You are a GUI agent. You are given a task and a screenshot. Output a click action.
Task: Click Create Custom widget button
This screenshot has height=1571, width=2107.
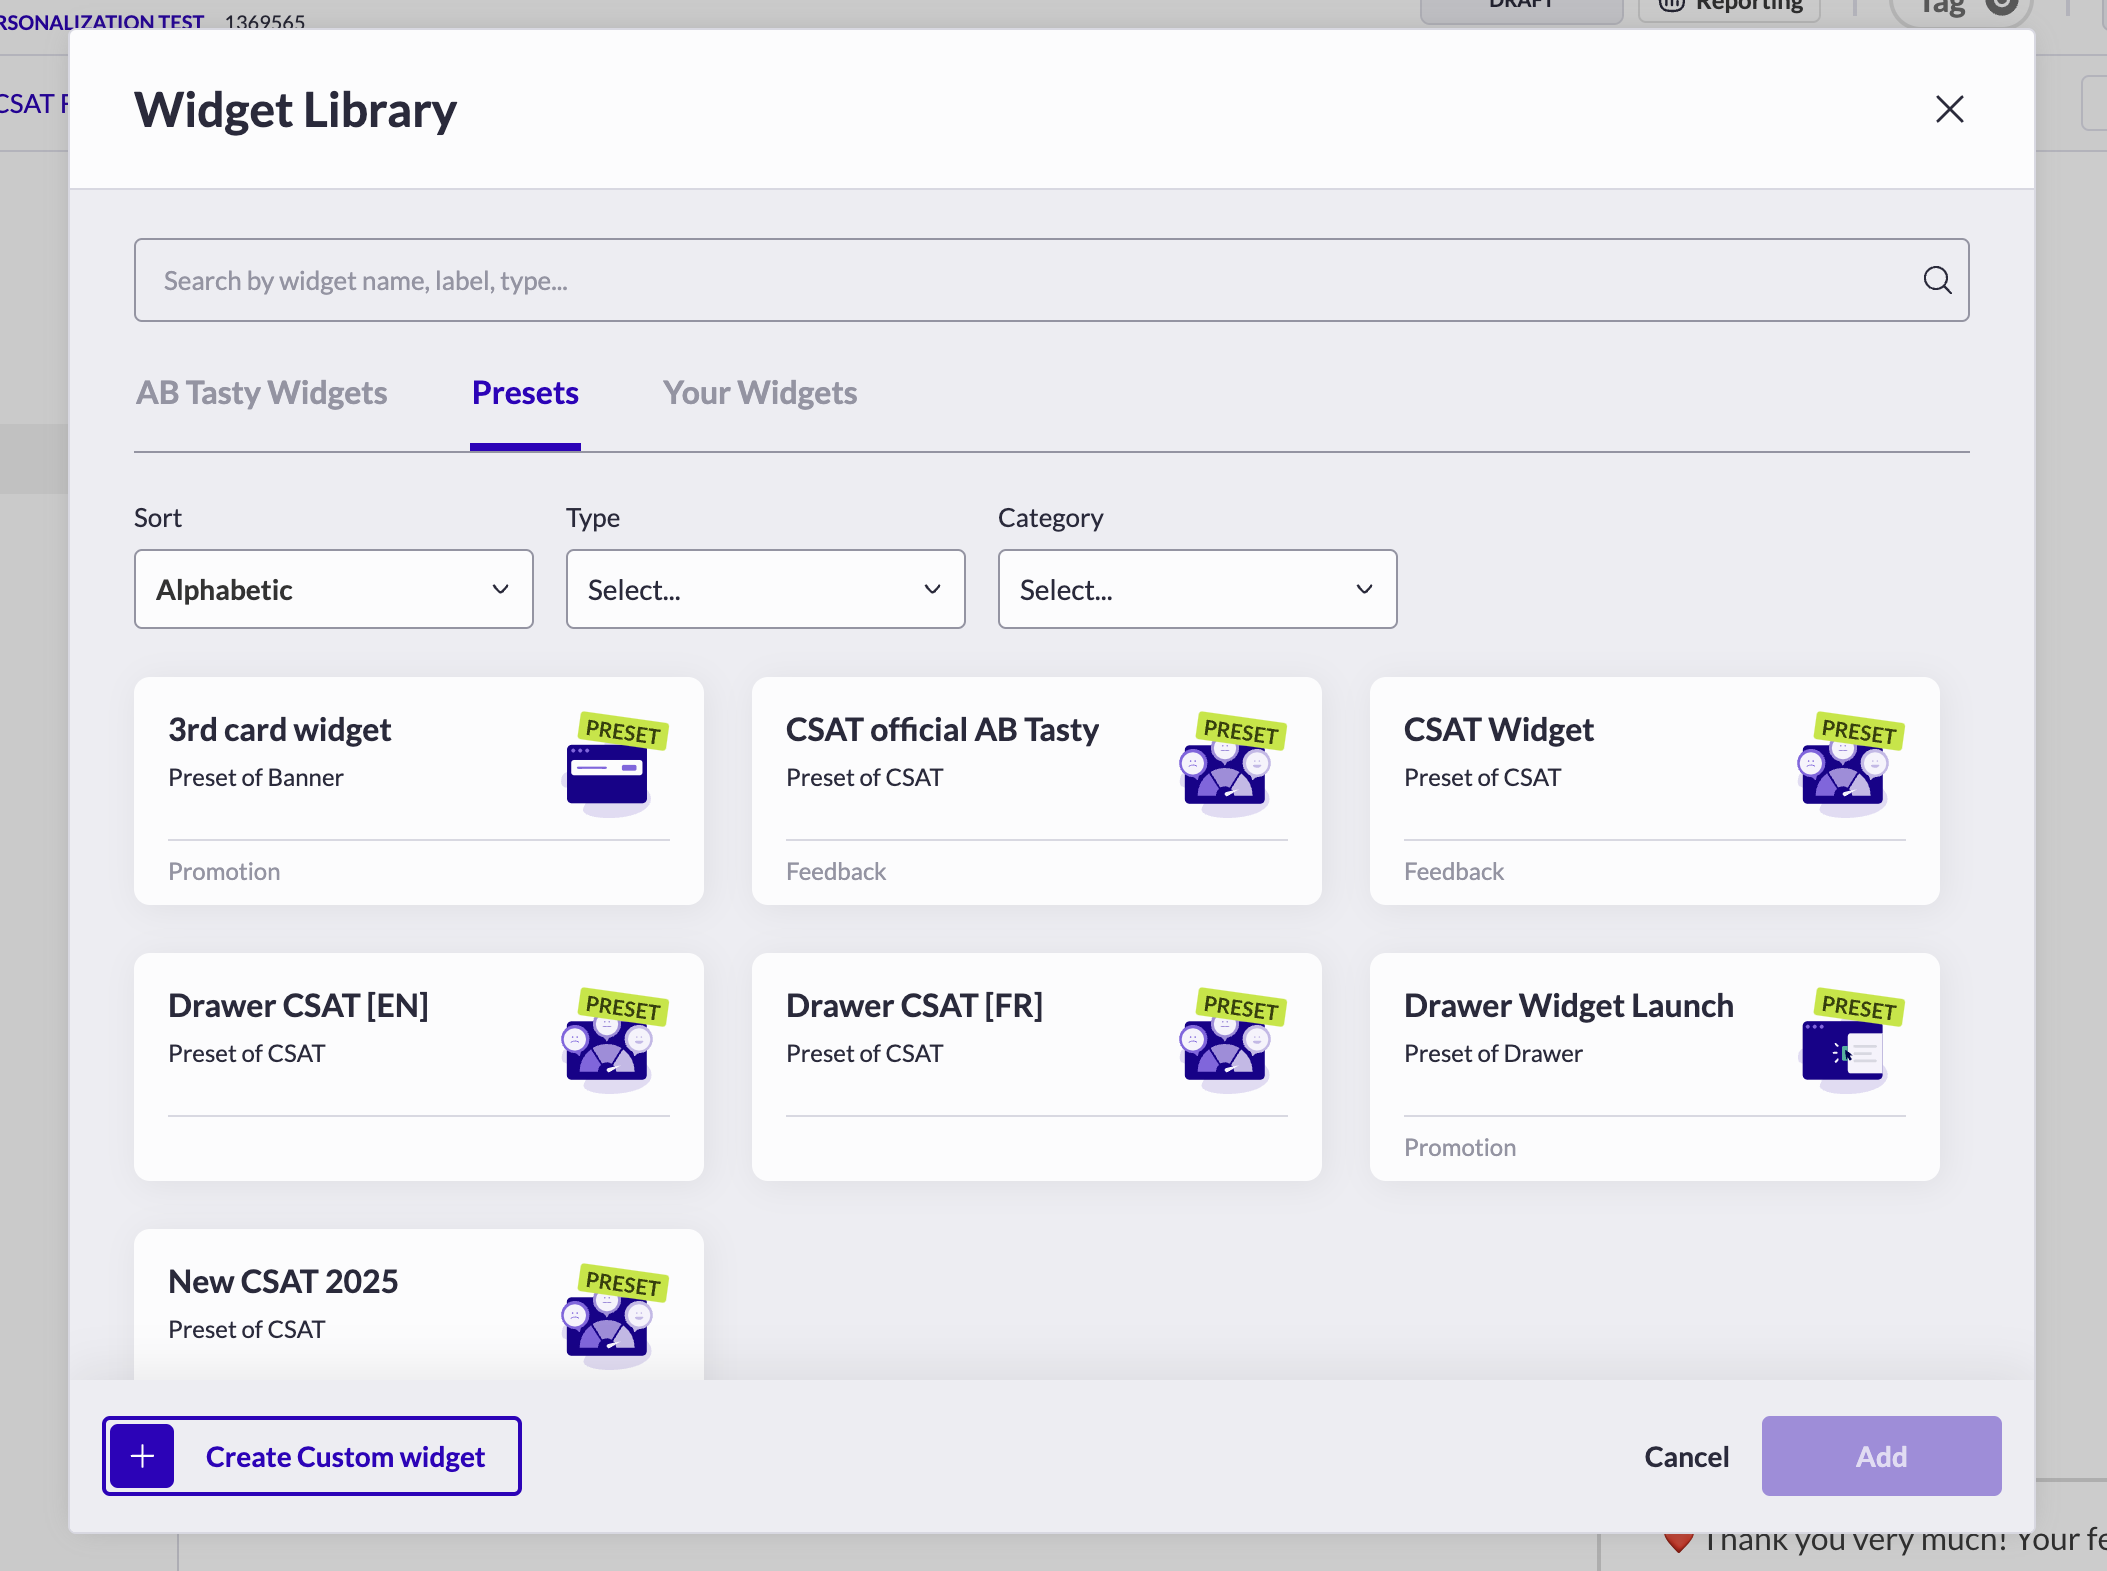click(x=312, y=1456)
